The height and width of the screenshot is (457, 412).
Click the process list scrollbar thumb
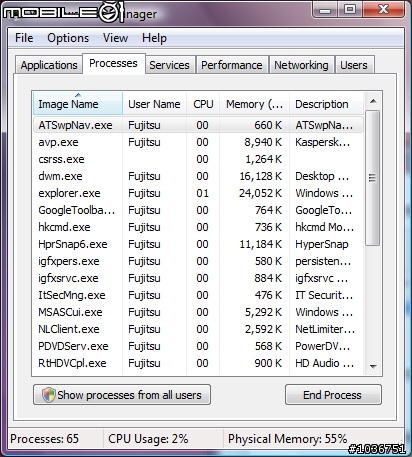point(373,178)
